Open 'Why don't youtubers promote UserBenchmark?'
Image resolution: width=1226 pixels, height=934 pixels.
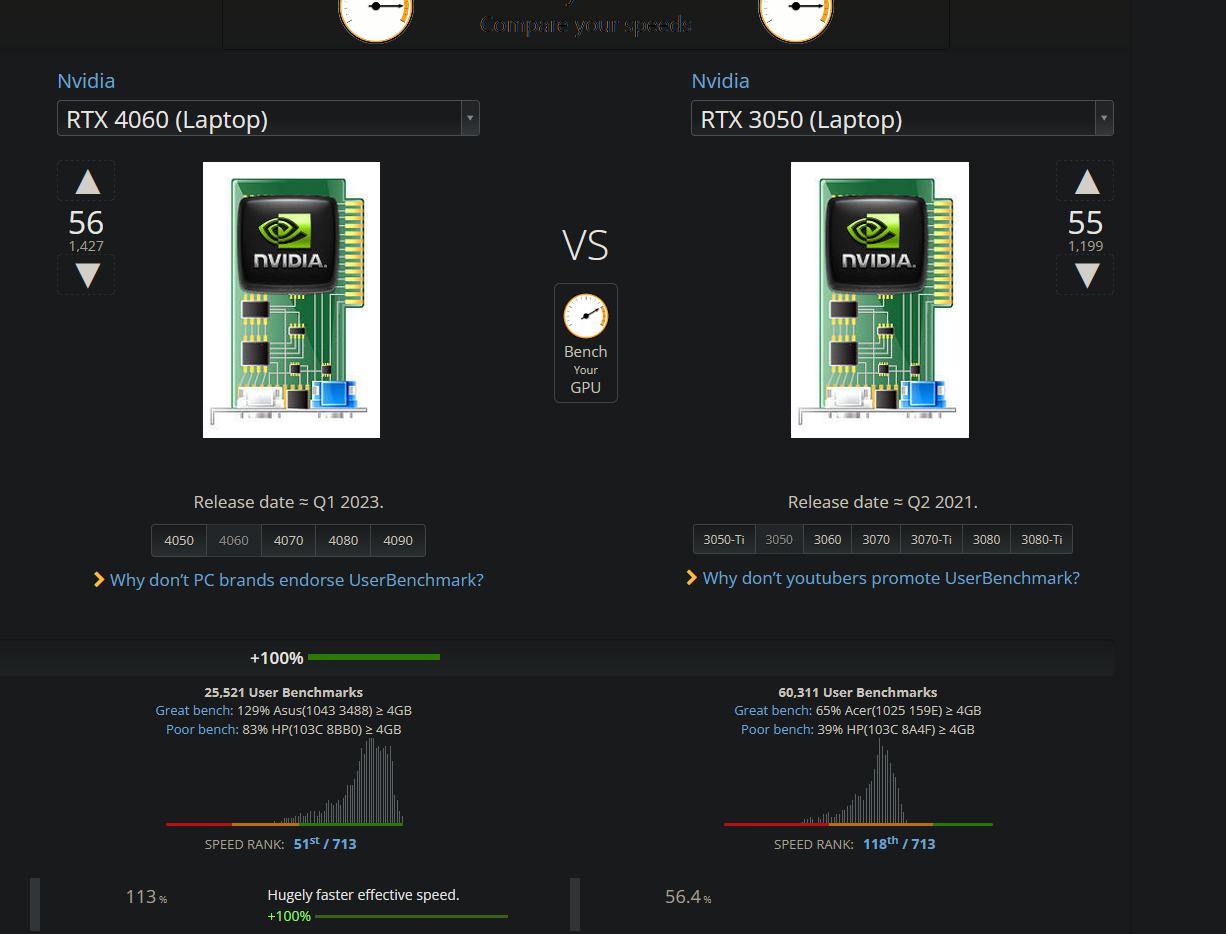(x=891, y=578)
